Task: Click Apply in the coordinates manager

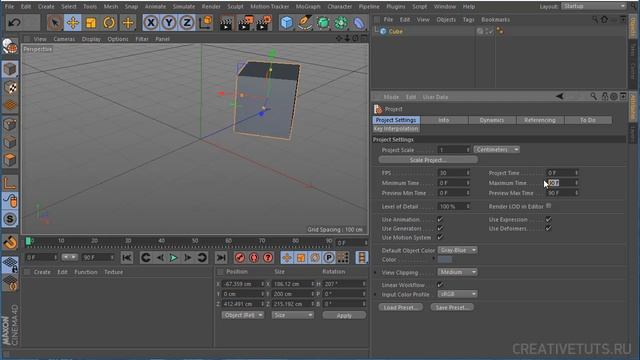Action: [344, 315]
